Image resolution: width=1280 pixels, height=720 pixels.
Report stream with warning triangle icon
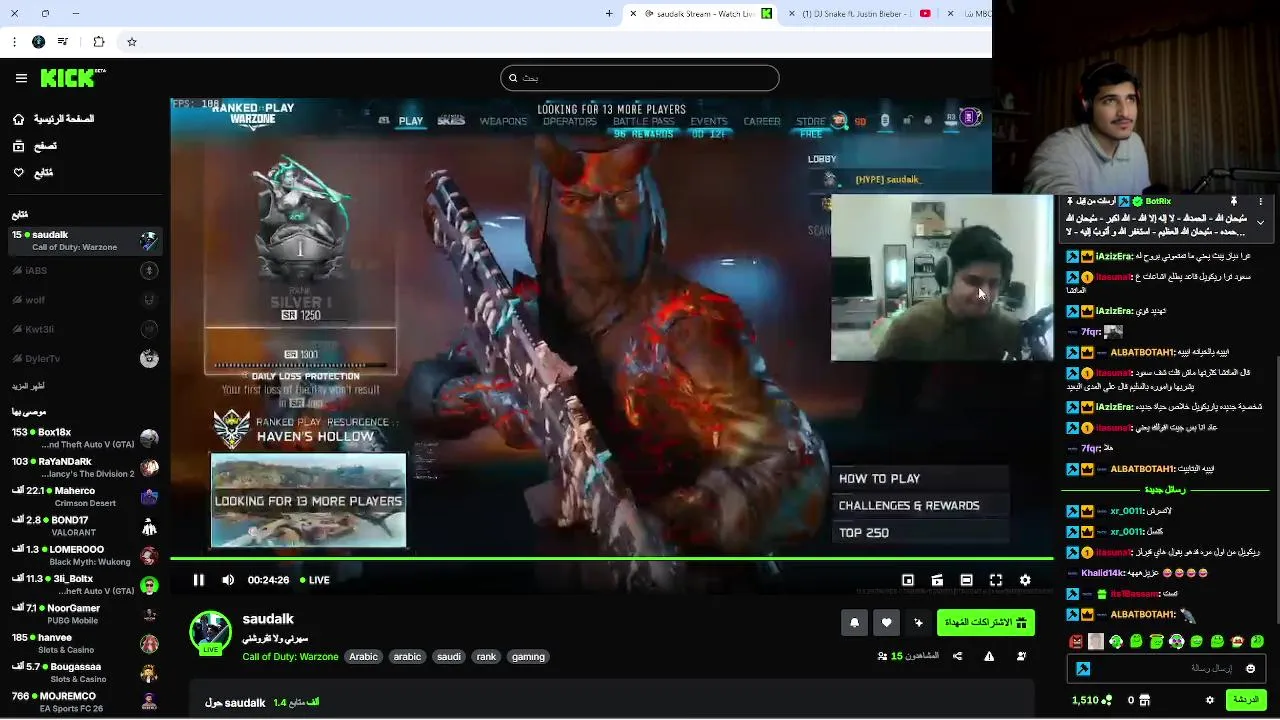click(x=989, y=656)
